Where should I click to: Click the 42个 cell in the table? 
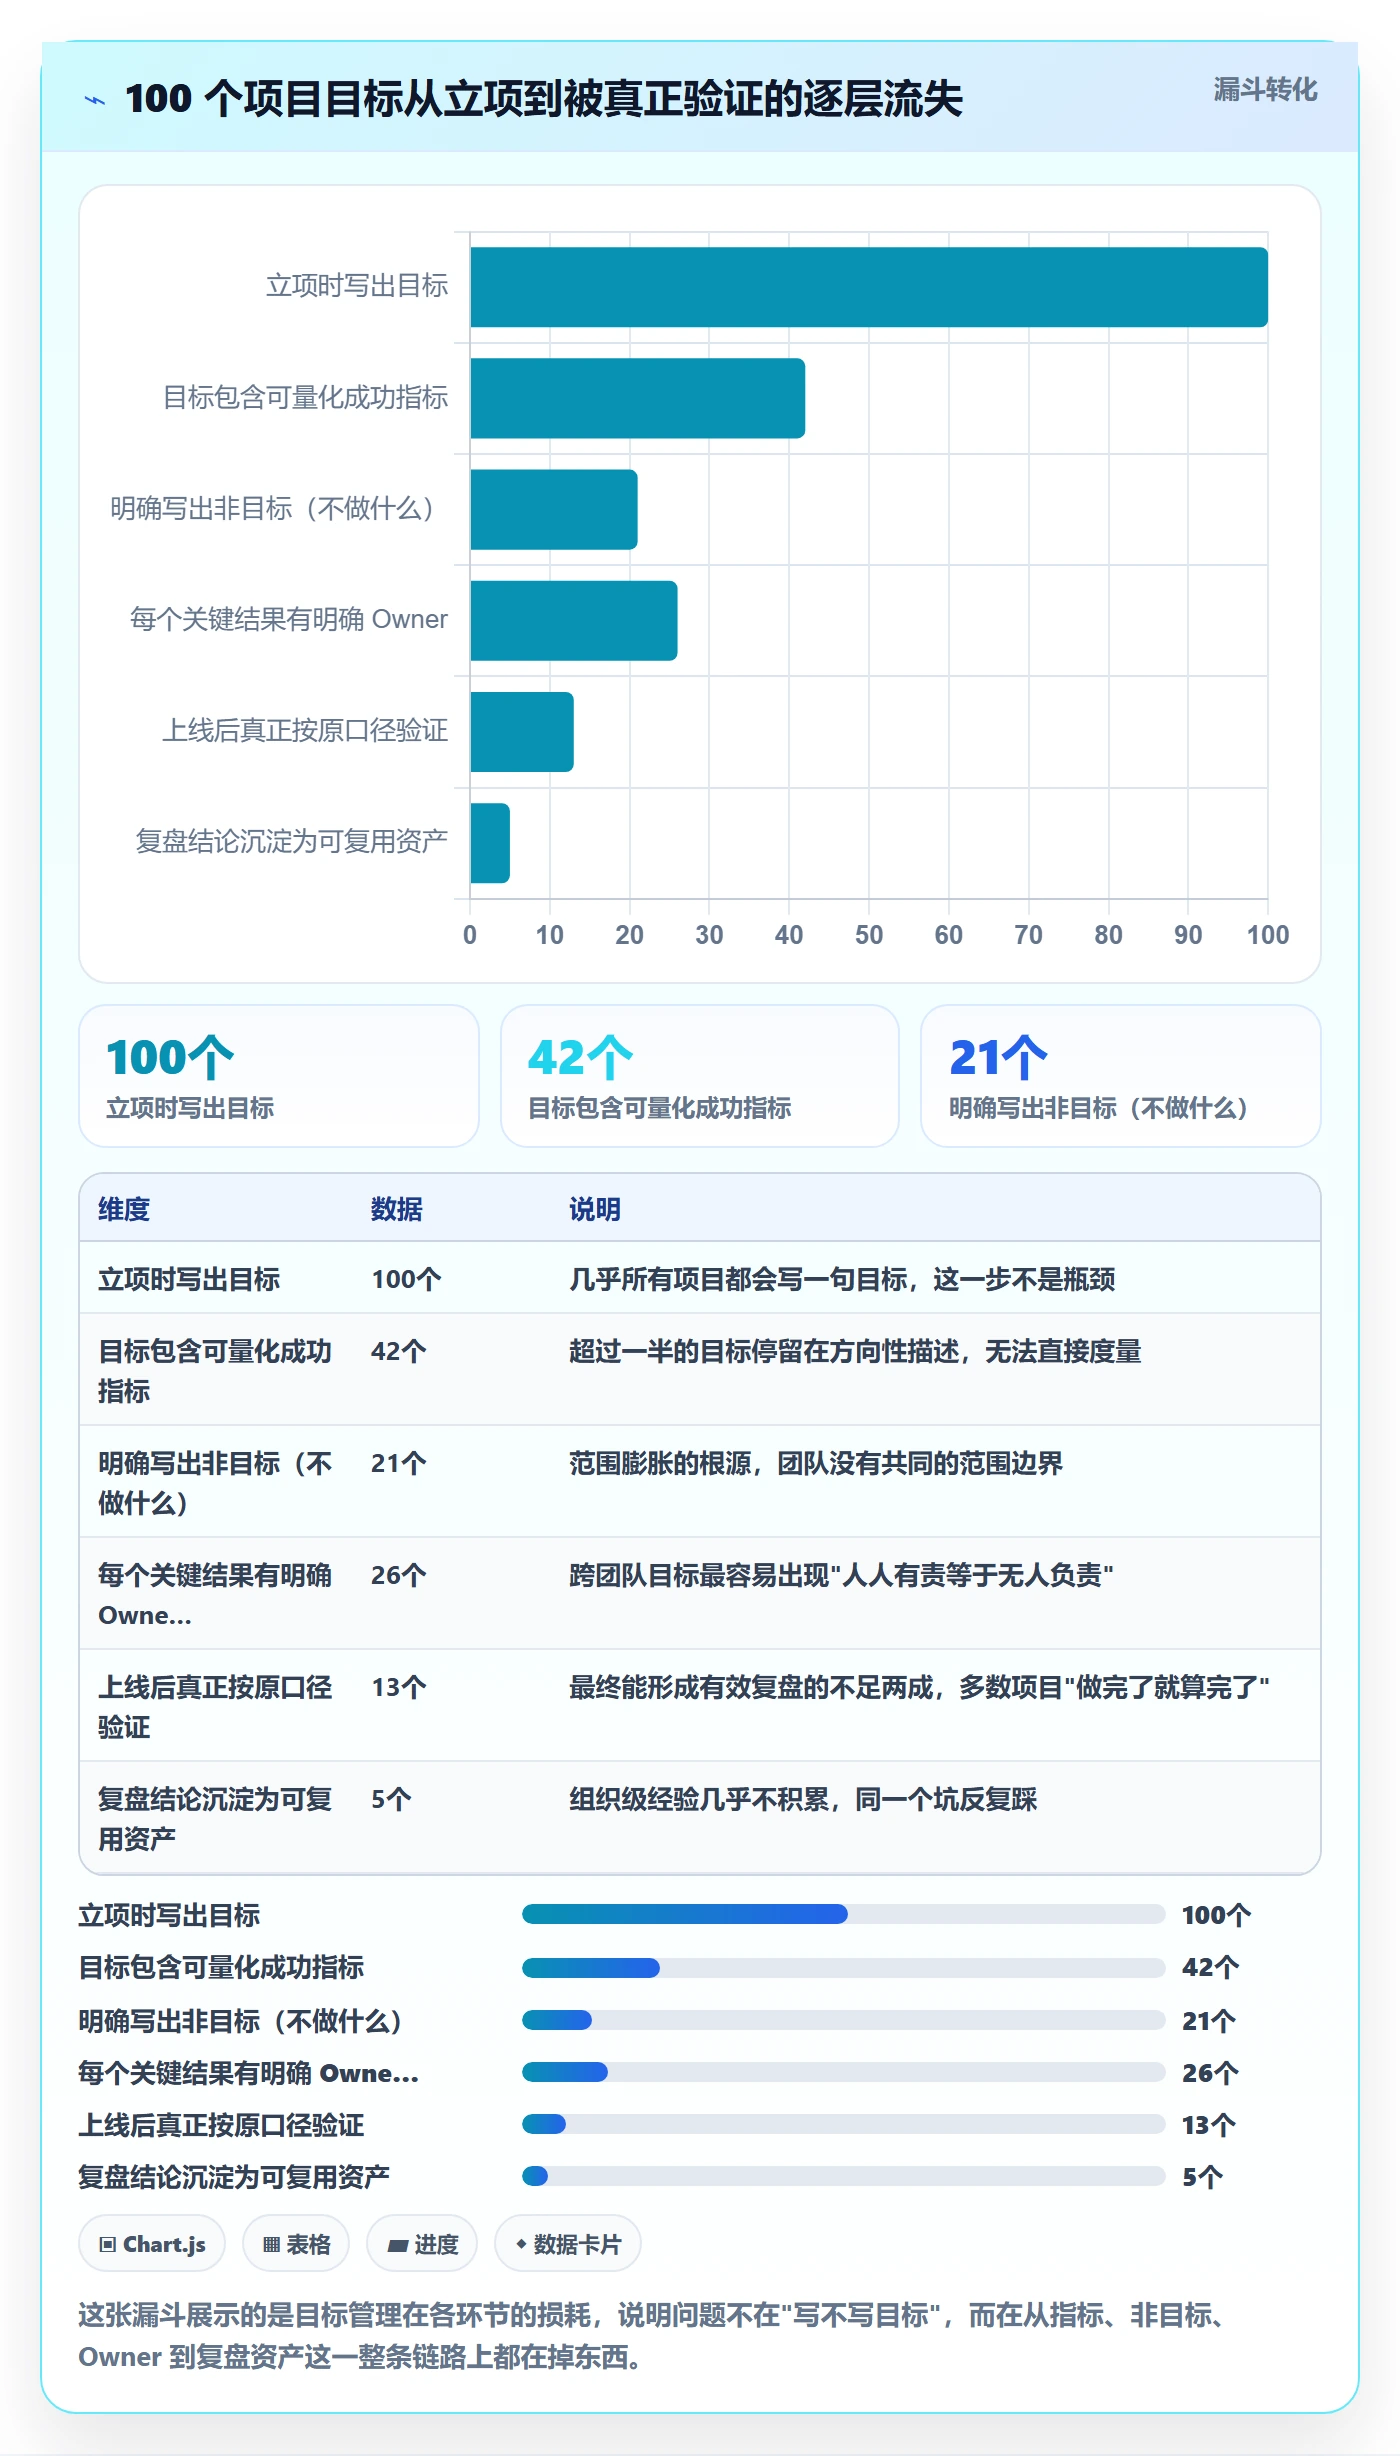[399, 1351]
